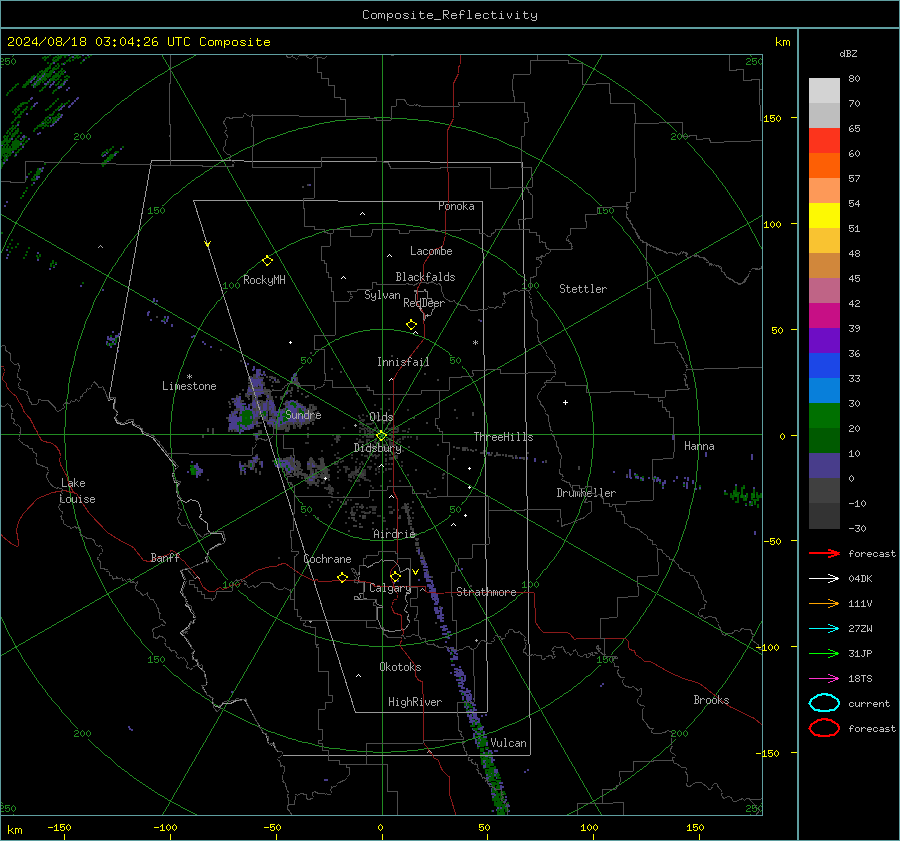The width and height of the screenshot is (900, 841).
Task: Select the Lacombe label
Action: 431,251
